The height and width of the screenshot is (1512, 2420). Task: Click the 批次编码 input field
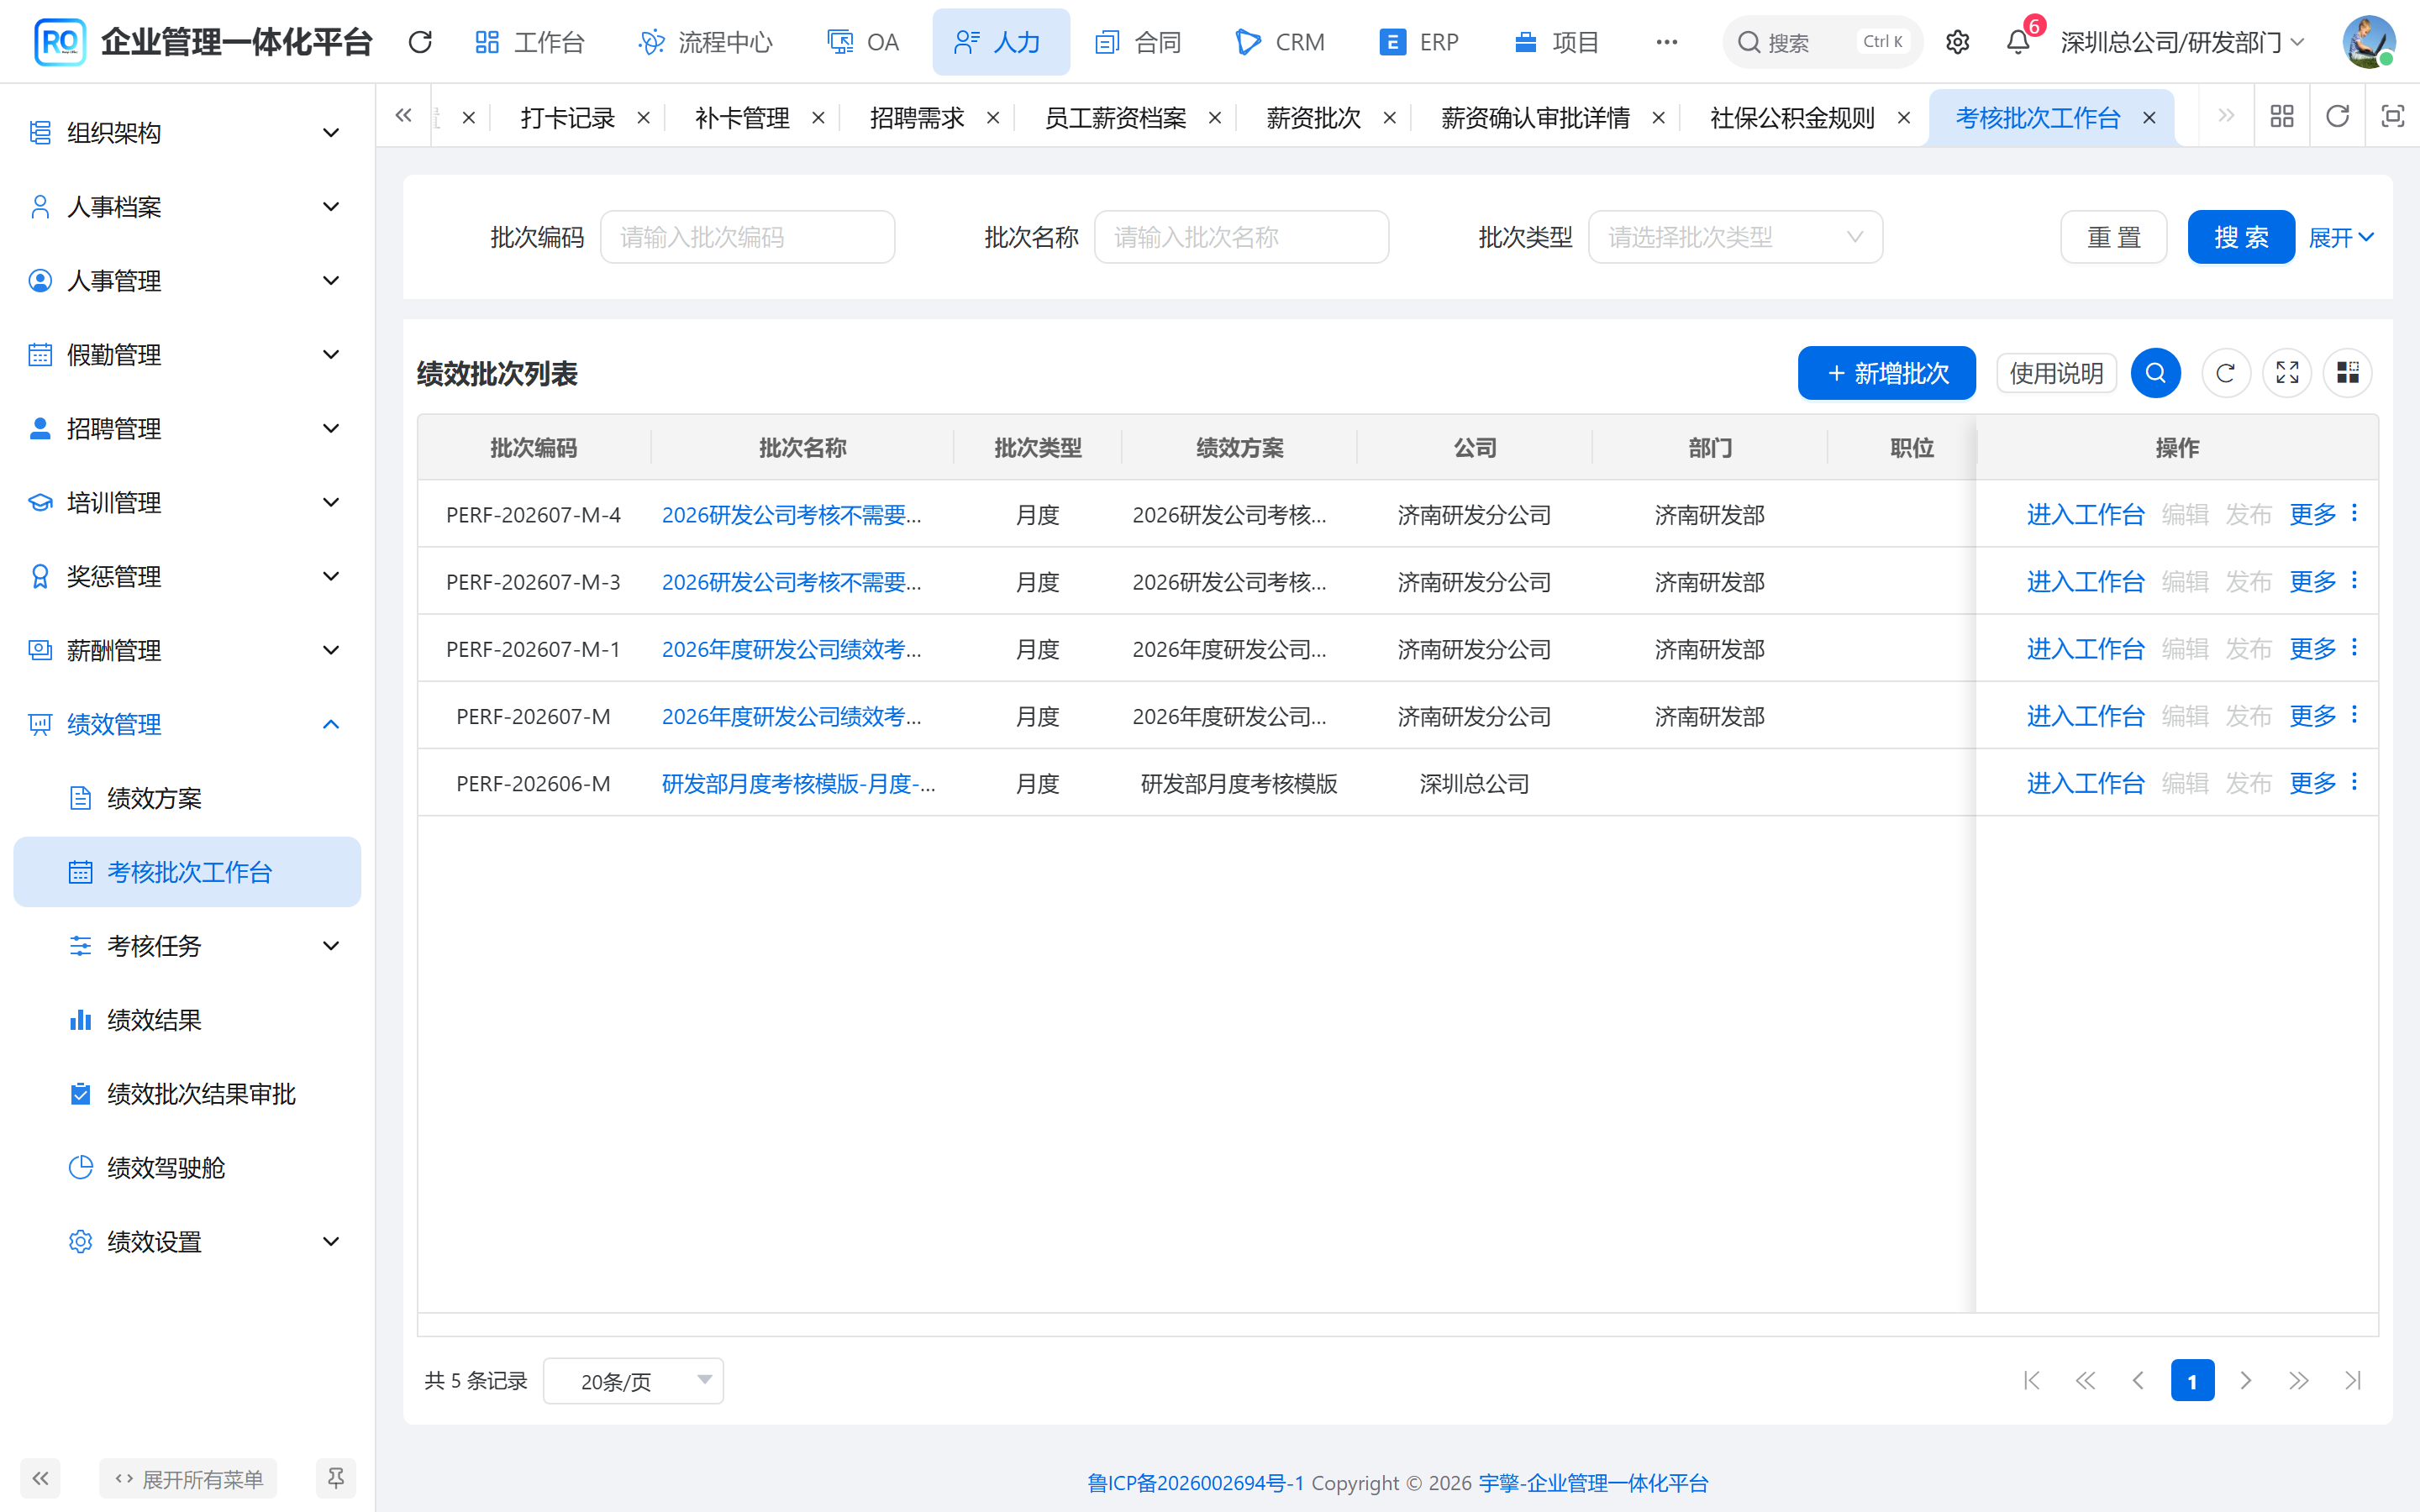coord(747,237)
